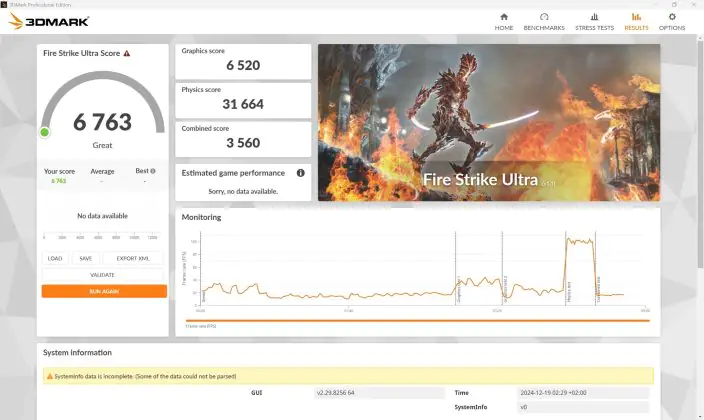Click the EXPORT XML button
This screenshot has width=704, height=420.
pyautogui.click(x=133, y=258)
